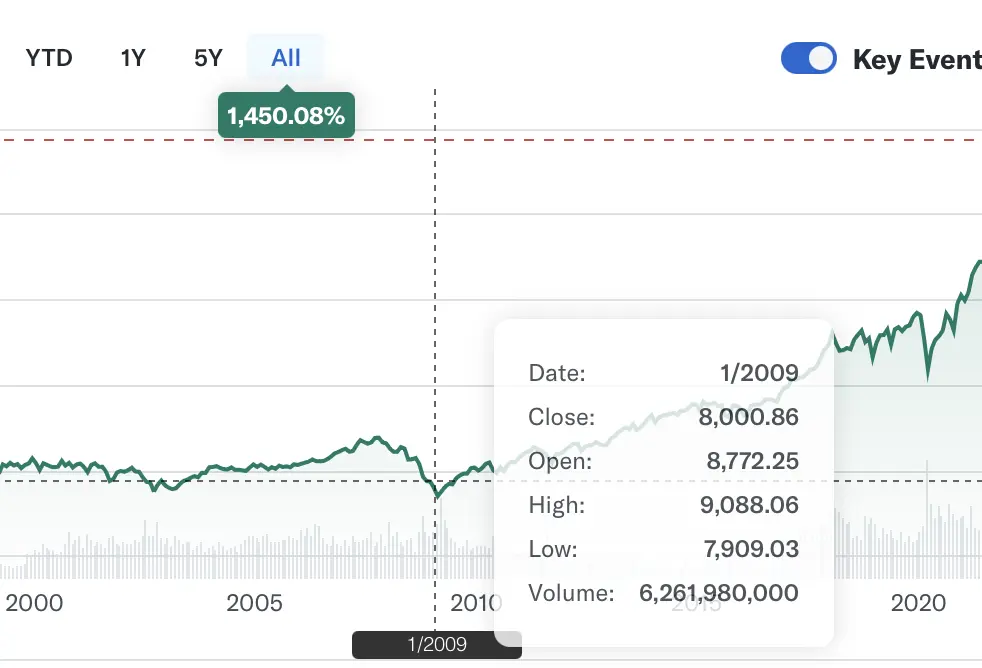
Task: Click the 1/2009 date marker below chart
Action: click(x=436, y=644)
